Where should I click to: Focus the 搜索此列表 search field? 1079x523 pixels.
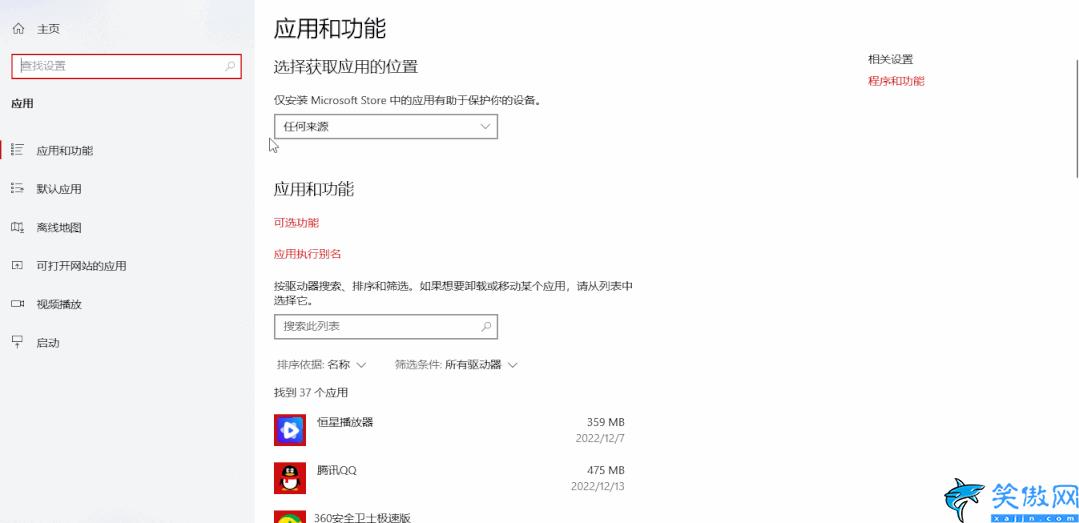[385, 326]
